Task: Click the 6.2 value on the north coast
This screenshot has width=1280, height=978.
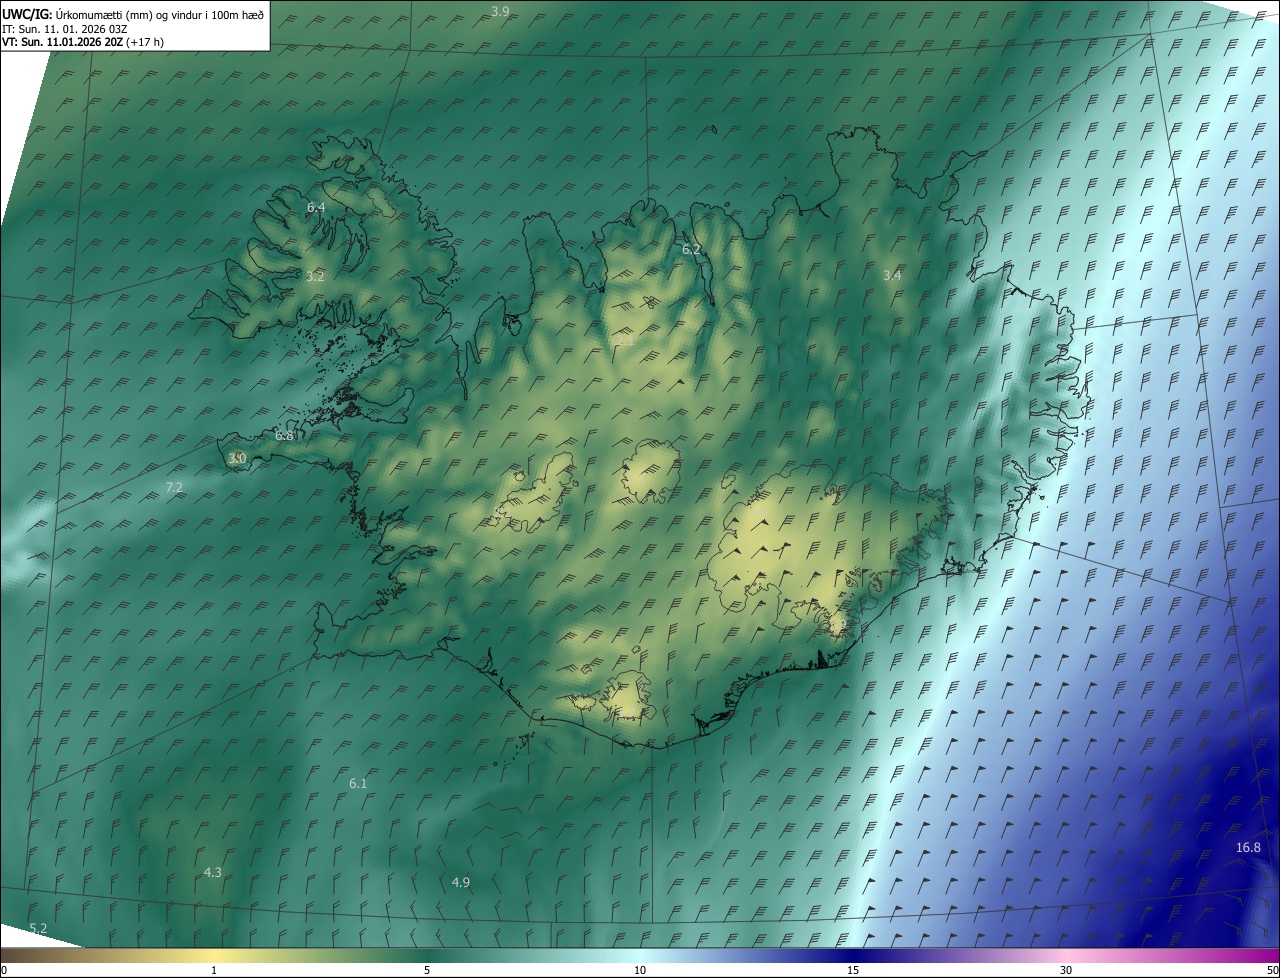Action: pyautogui.click(x=691, y=249)
